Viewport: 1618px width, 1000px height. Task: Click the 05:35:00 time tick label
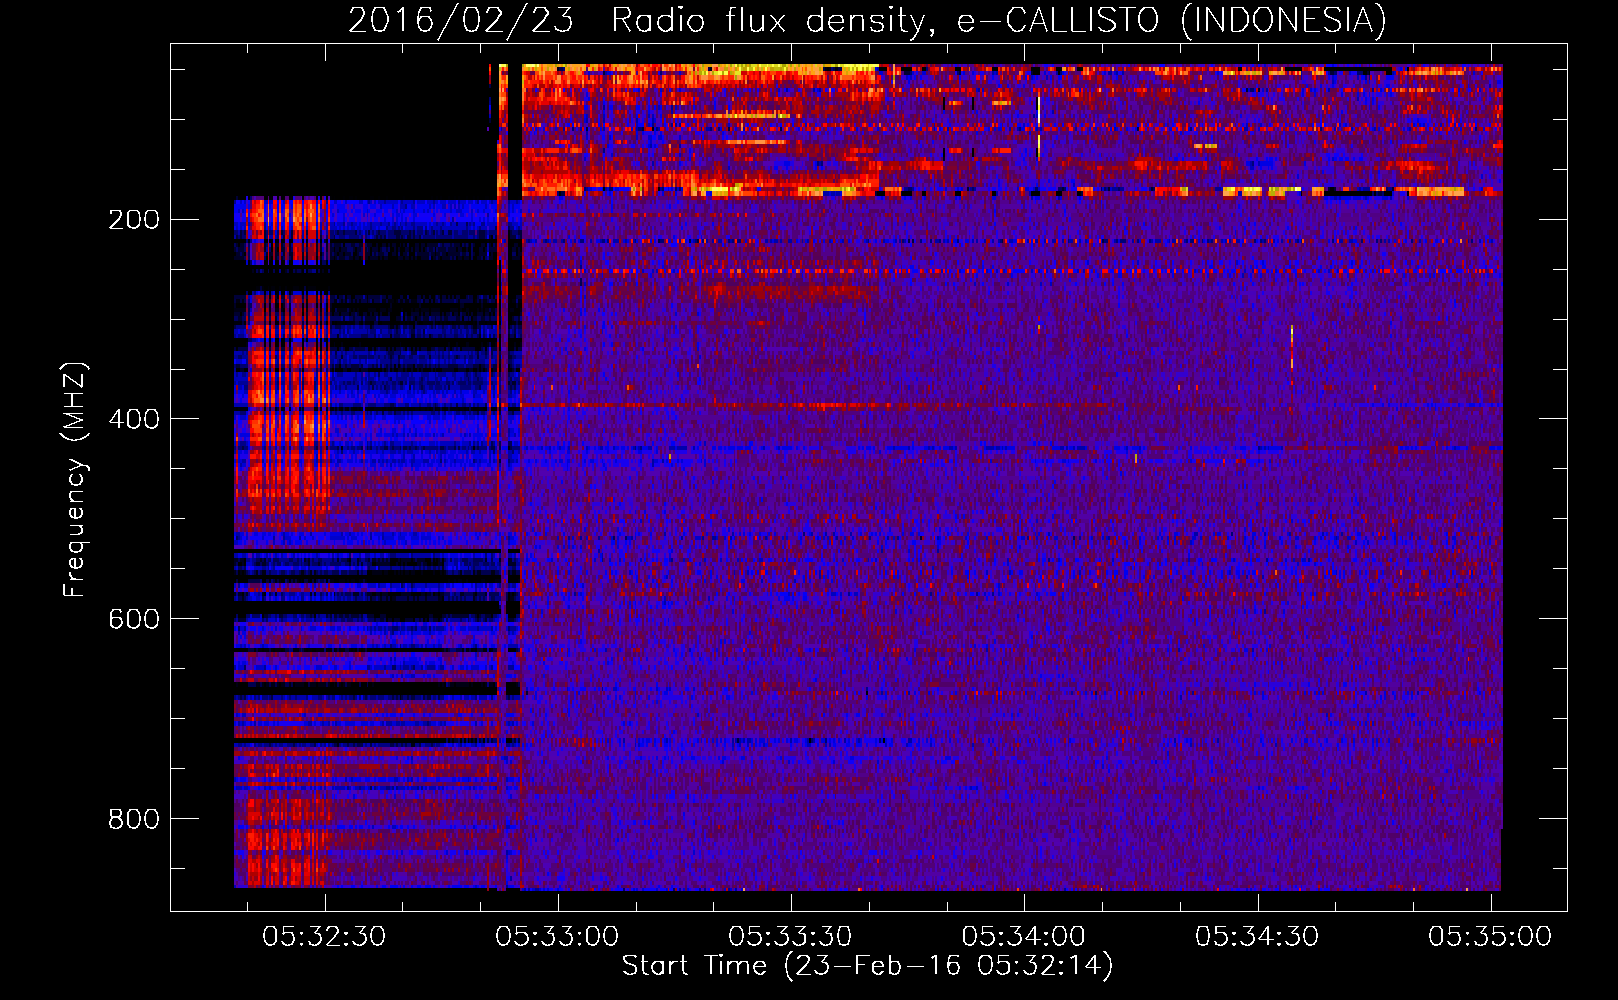click(1490, 936)
